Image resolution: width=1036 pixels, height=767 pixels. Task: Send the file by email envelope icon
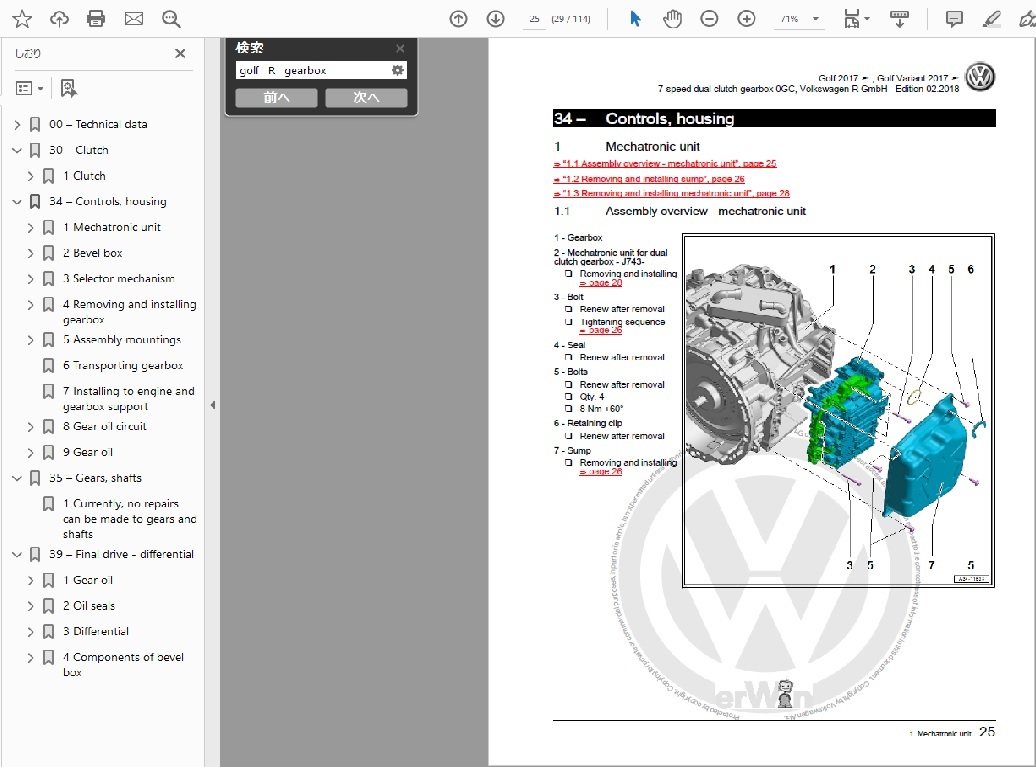[134, 18]
